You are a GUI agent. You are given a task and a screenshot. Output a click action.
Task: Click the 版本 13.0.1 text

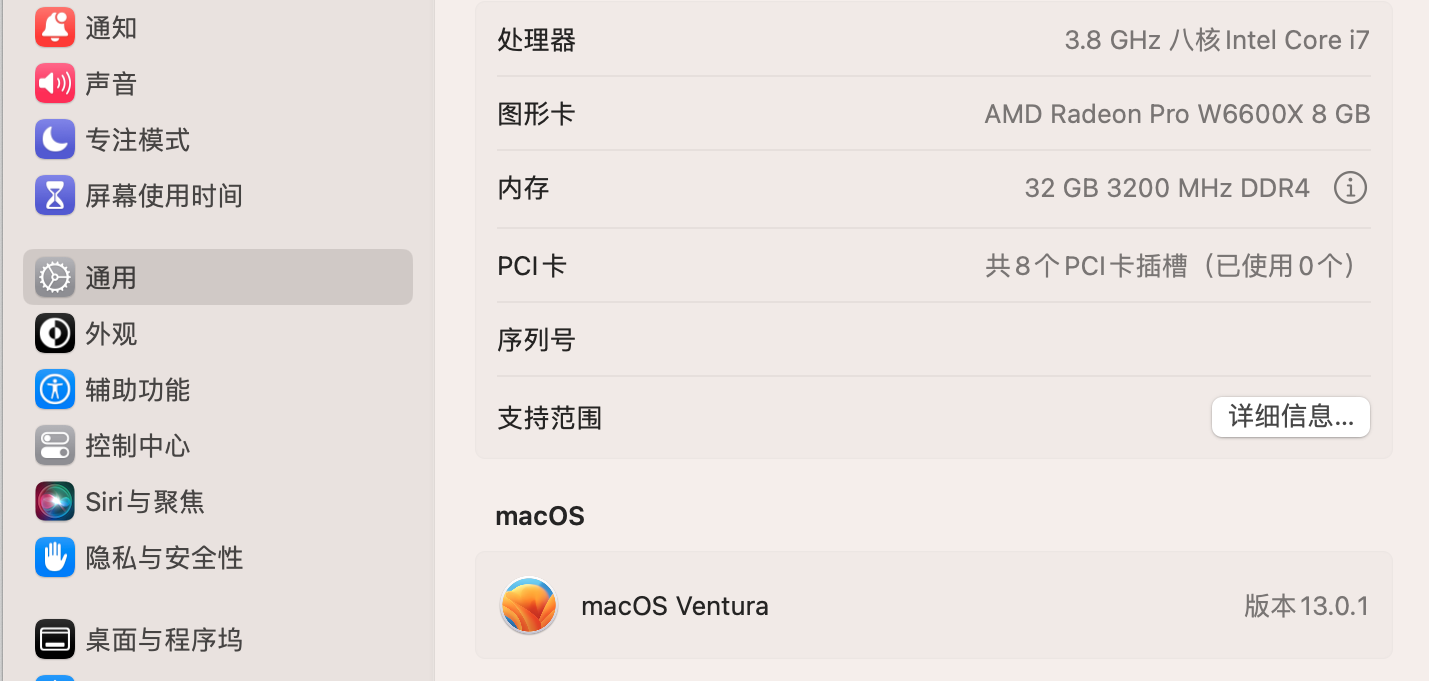tap(1306, 606)
